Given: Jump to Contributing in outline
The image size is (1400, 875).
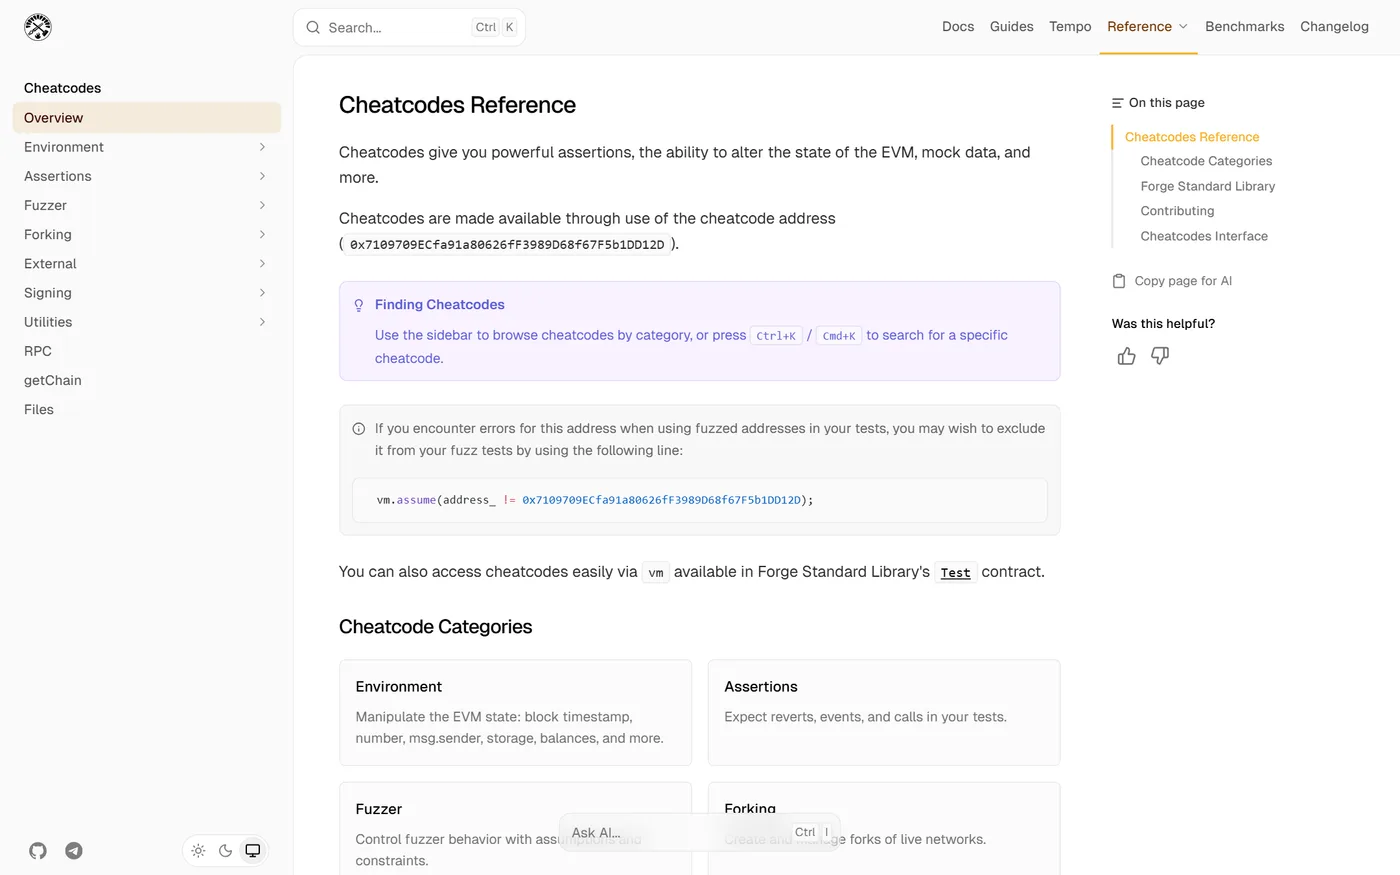Looking at the screenshot, I should click(1177, 211).
